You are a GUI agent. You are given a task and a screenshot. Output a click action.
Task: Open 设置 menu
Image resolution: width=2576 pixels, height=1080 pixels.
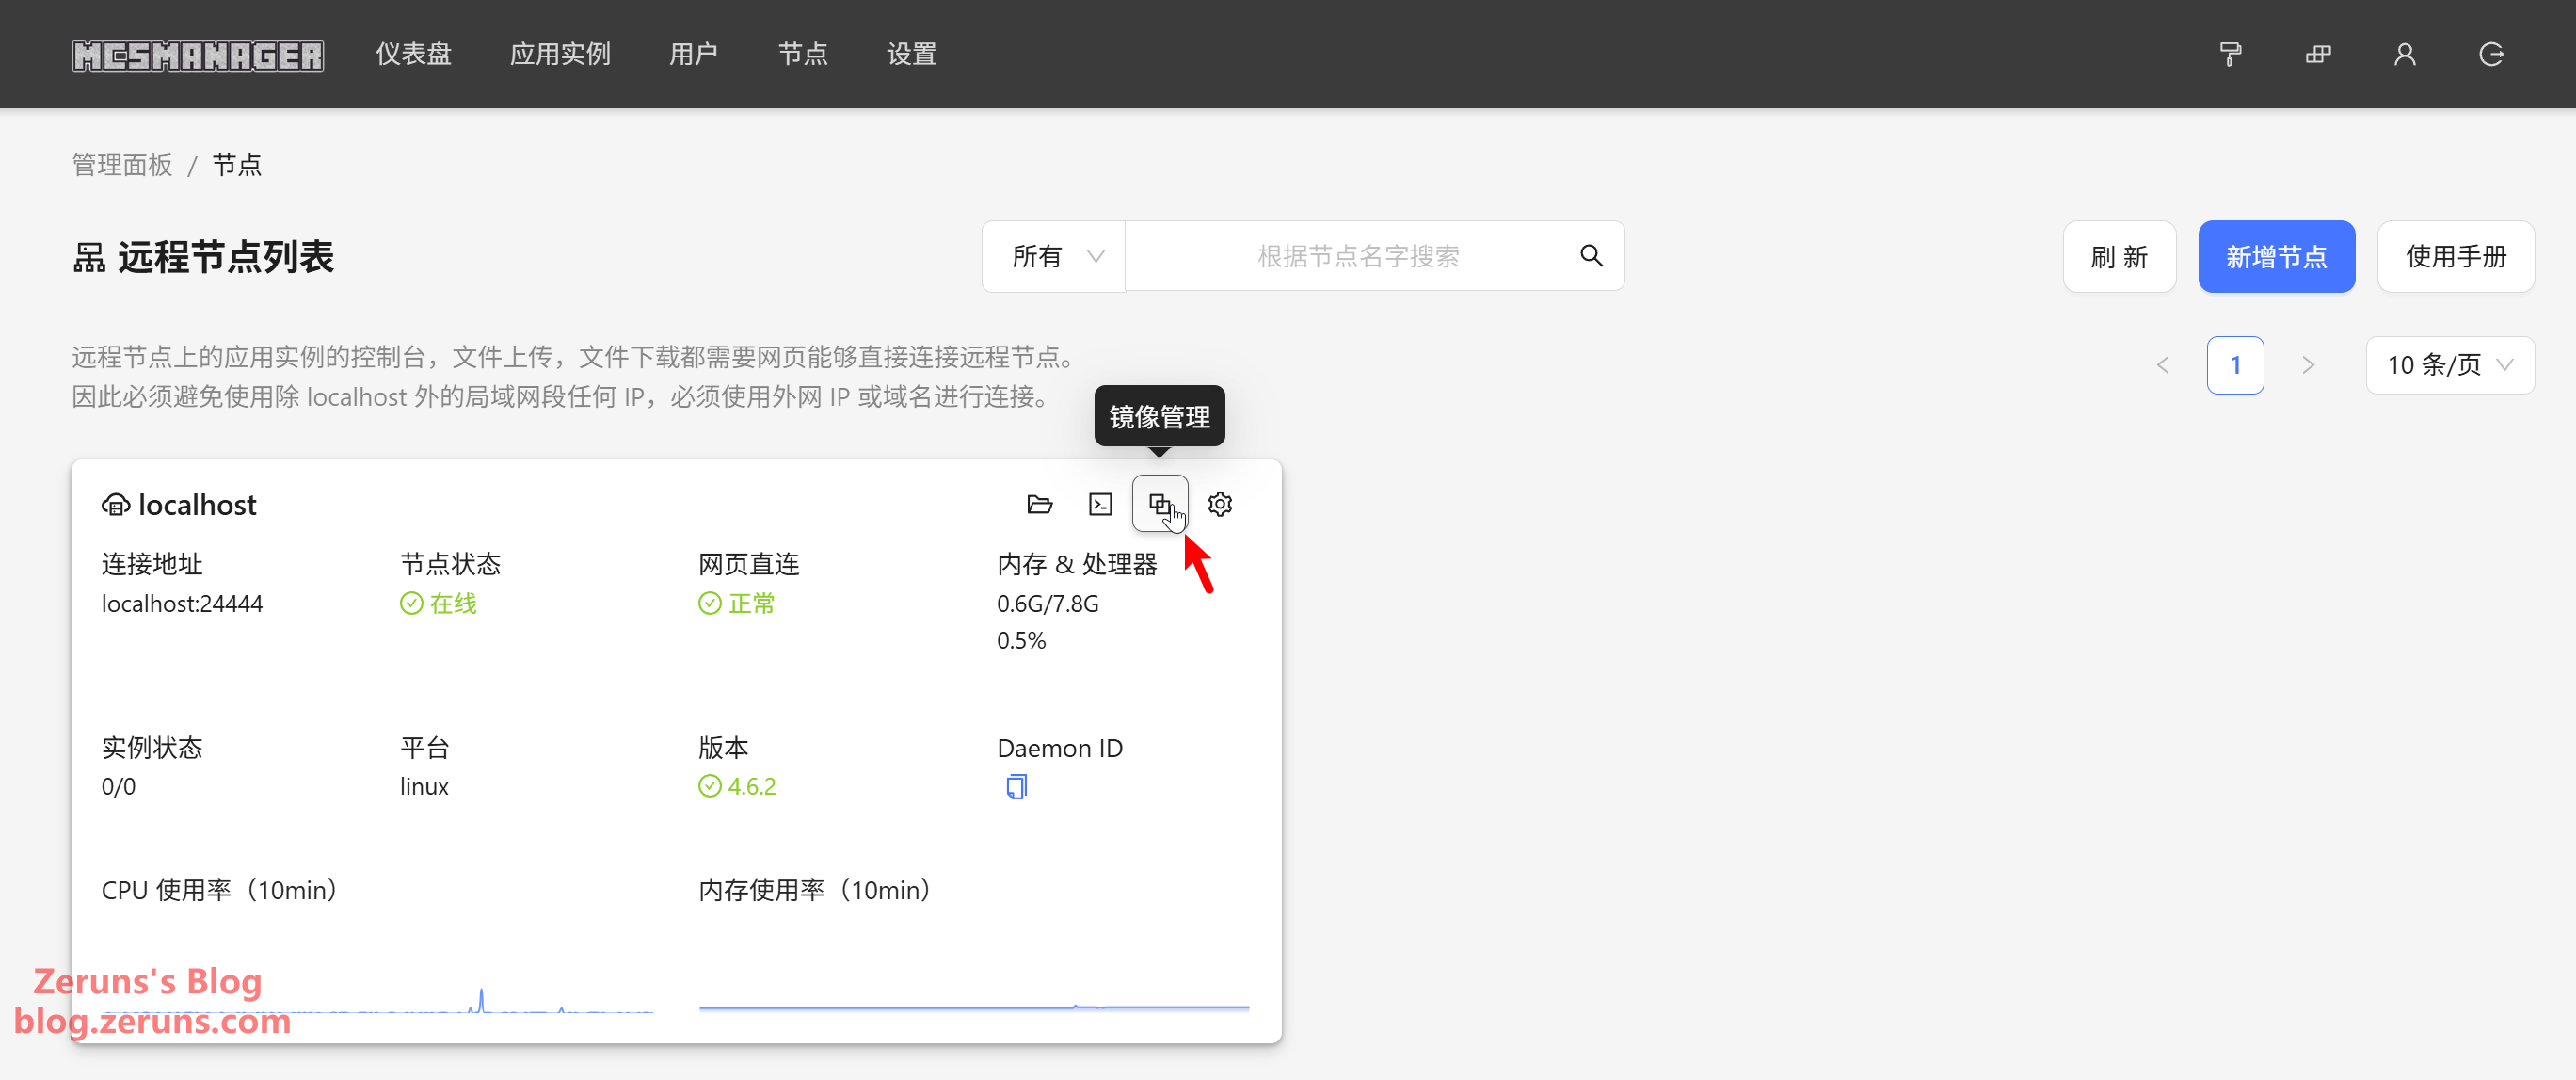point(911,54)
